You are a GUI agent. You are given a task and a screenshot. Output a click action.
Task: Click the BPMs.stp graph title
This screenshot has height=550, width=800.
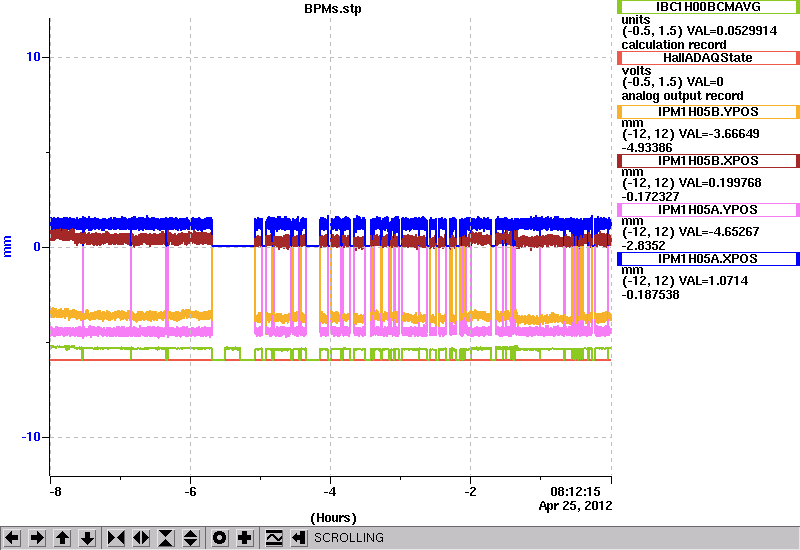333,9
